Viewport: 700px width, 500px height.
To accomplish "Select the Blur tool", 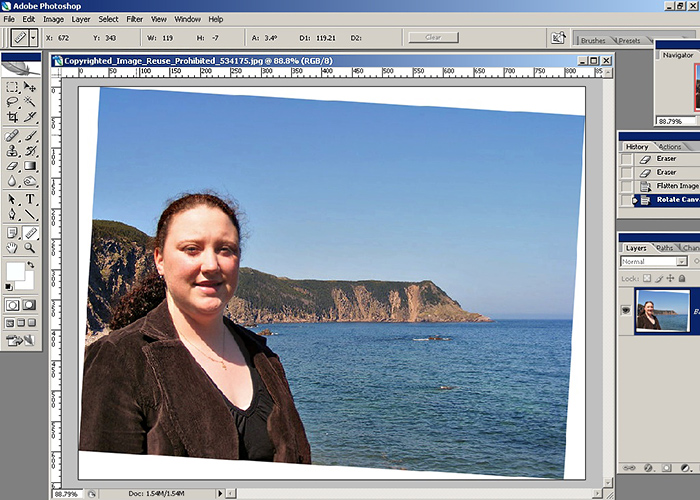I will (12, 181).
